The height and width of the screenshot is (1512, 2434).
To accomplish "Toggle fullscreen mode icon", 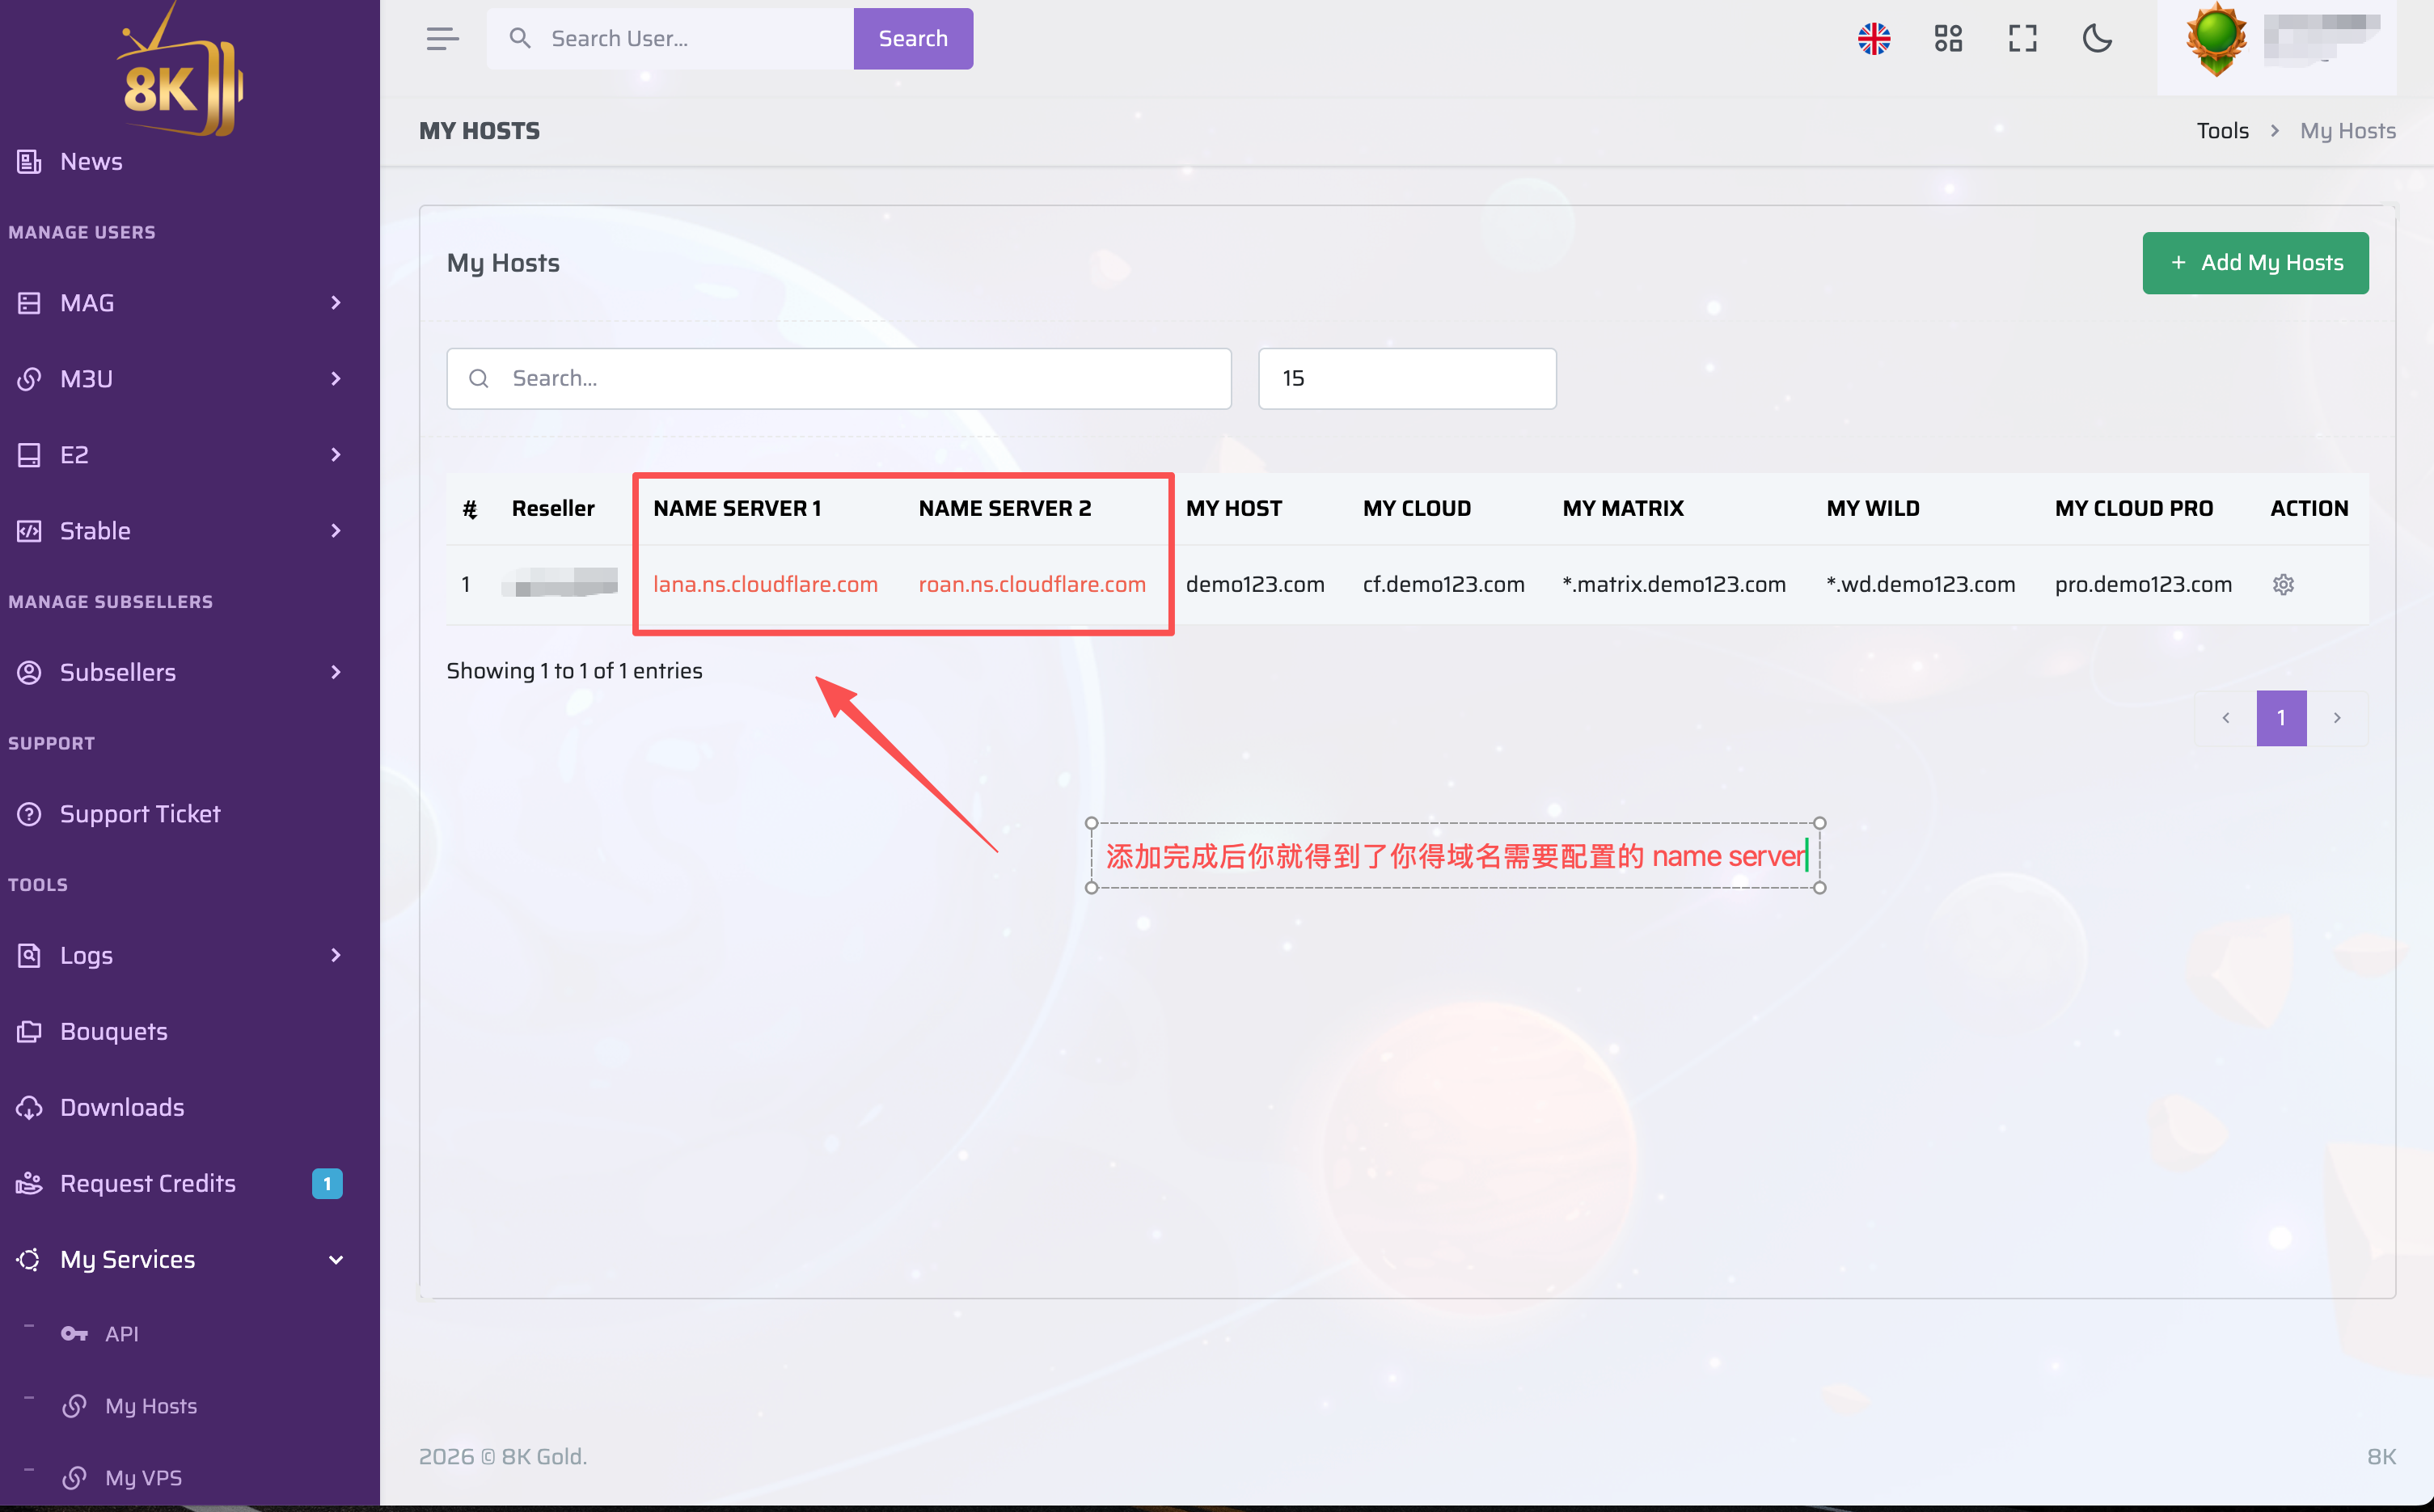I will click(x=2022, y=39).
